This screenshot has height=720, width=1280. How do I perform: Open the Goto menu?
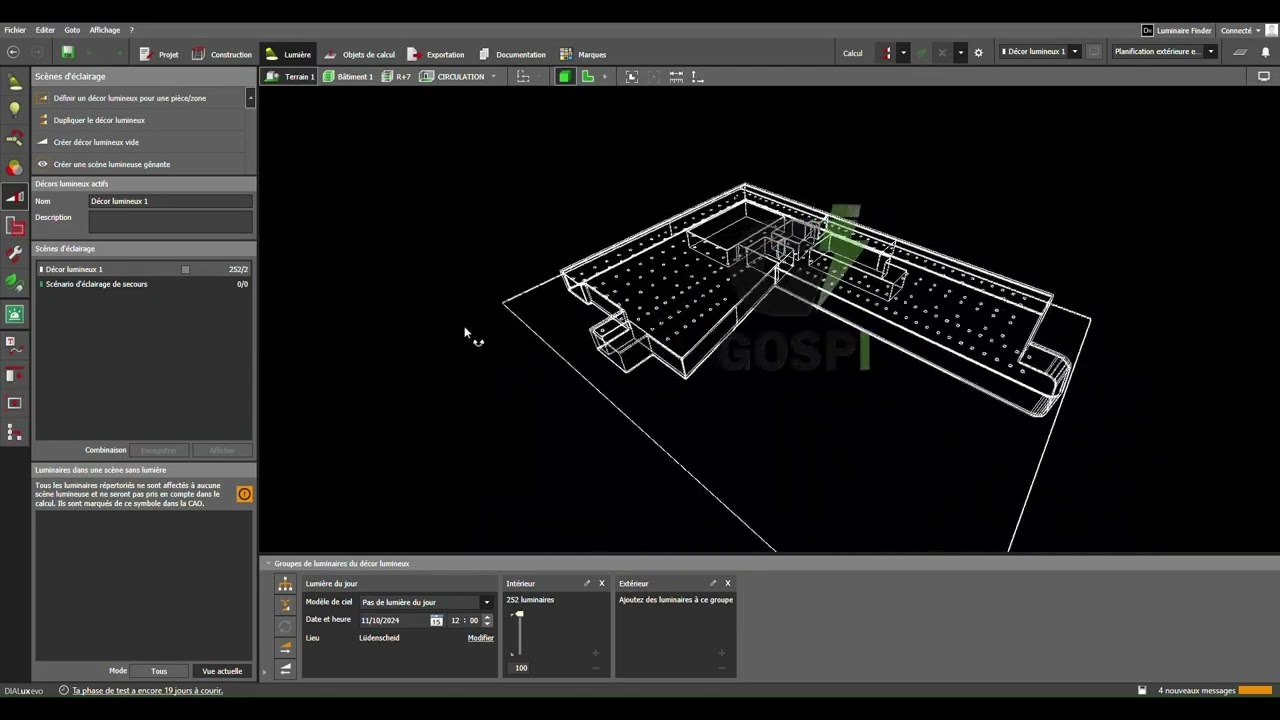pos(72,30)
